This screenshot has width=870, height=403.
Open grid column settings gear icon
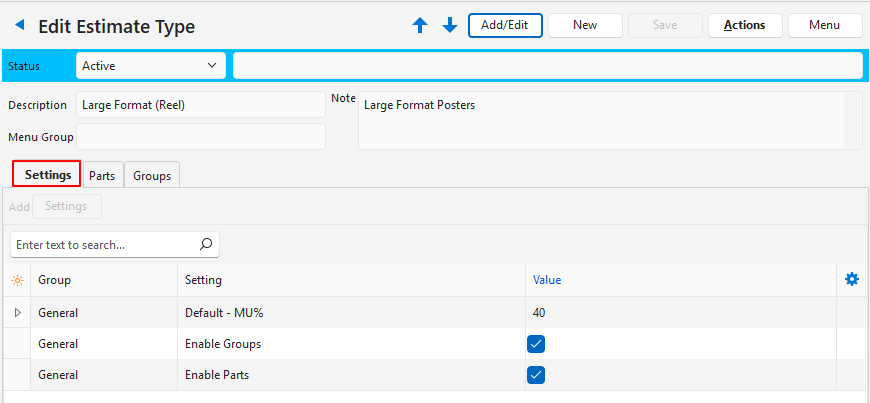852,280
